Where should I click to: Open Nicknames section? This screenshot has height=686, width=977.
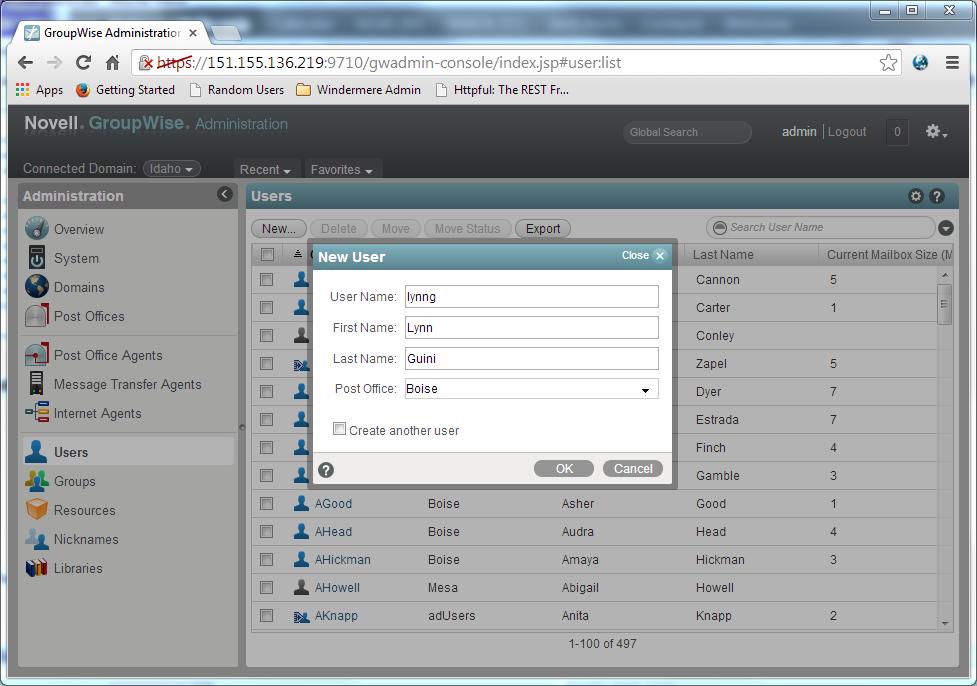(86, 539)
